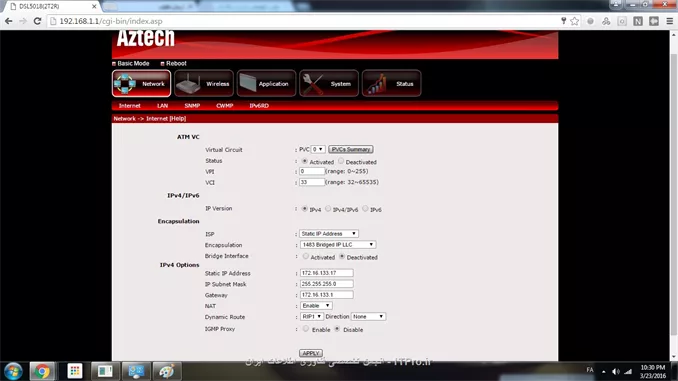This screenshot has height=381, width=678.
Task: Open the remote desktop monitor taskbar icon
Action: pyautogui.click(x=136, y=371)
